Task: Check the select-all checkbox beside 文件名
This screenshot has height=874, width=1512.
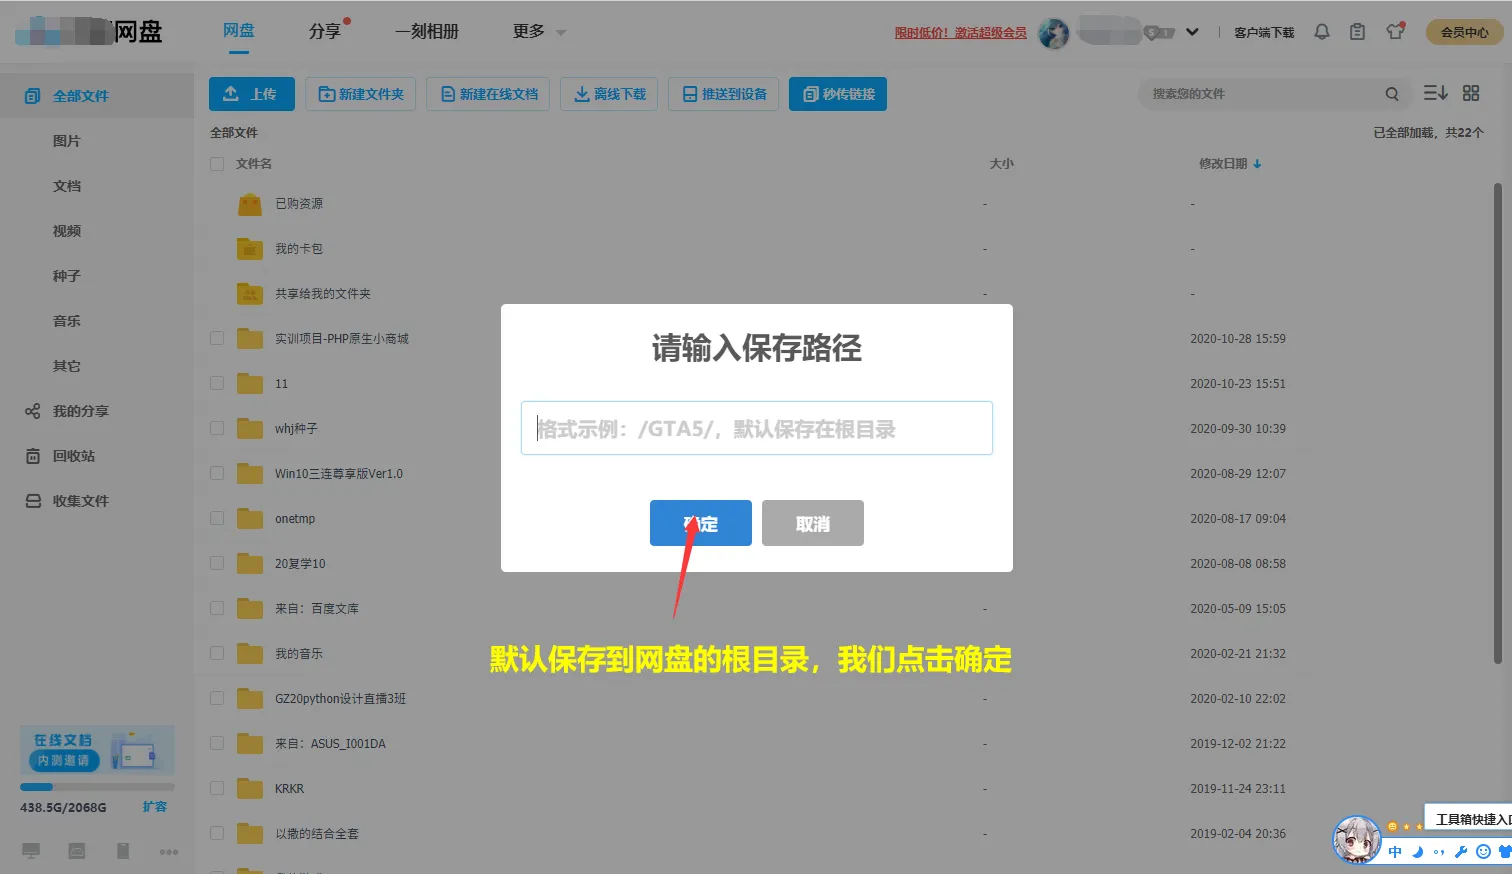Action: click(216, 163)
